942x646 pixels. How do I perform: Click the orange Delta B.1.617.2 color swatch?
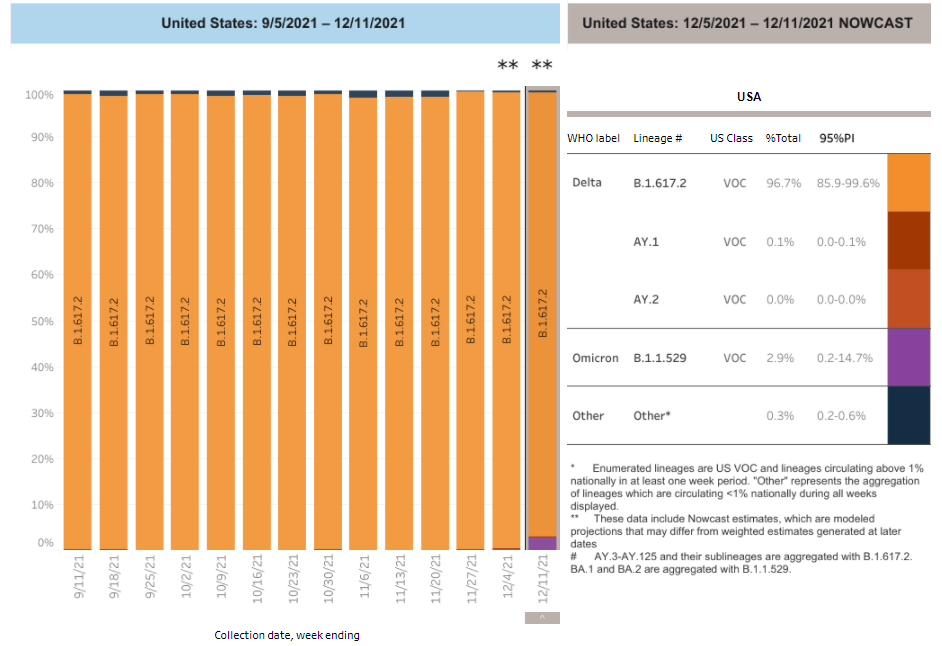(908, 182)
